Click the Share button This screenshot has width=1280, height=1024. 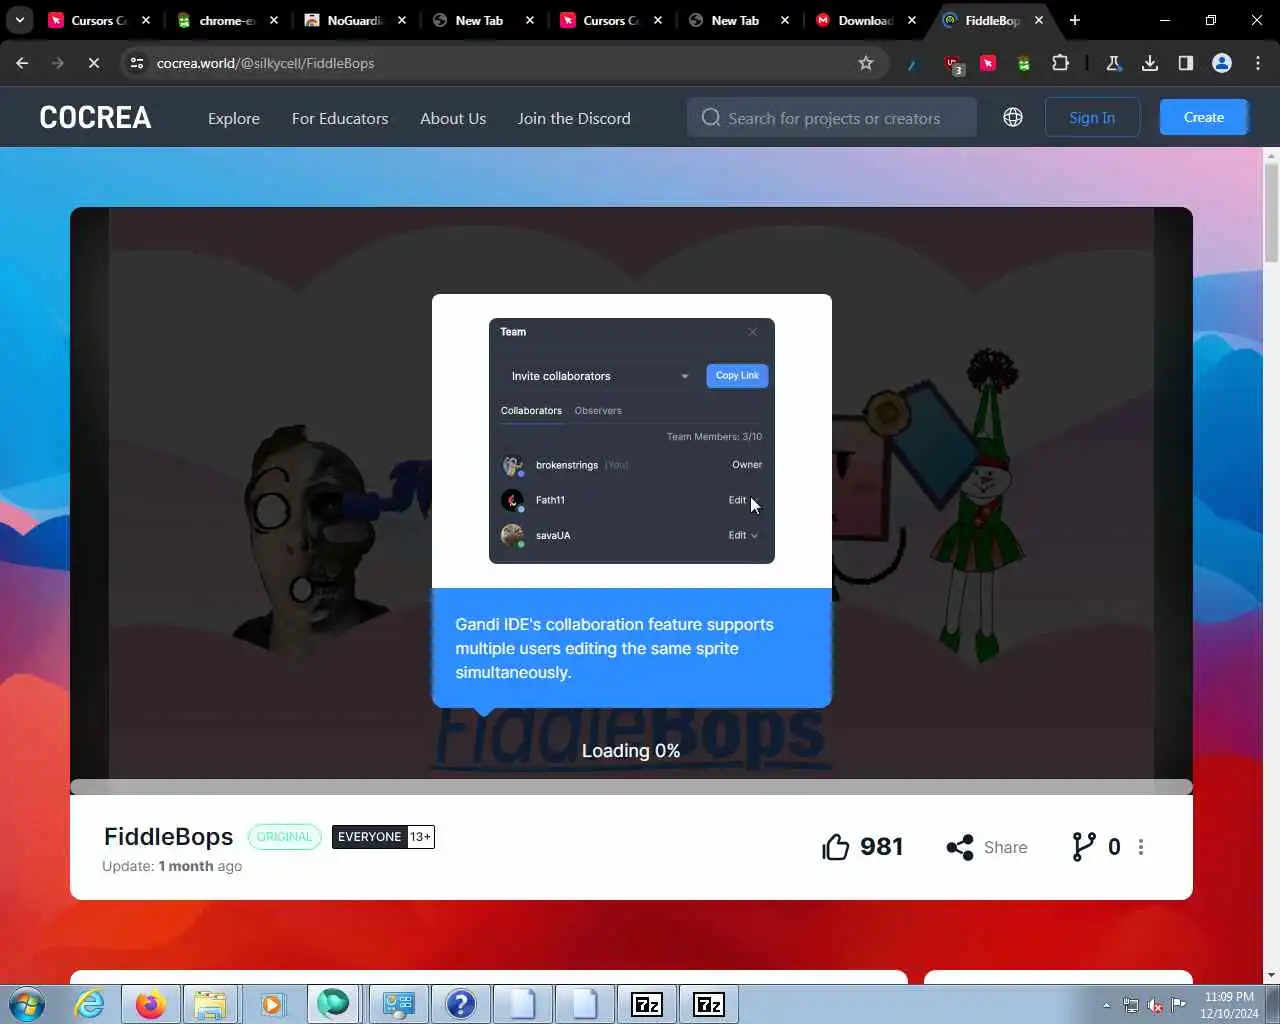[987, 847]
